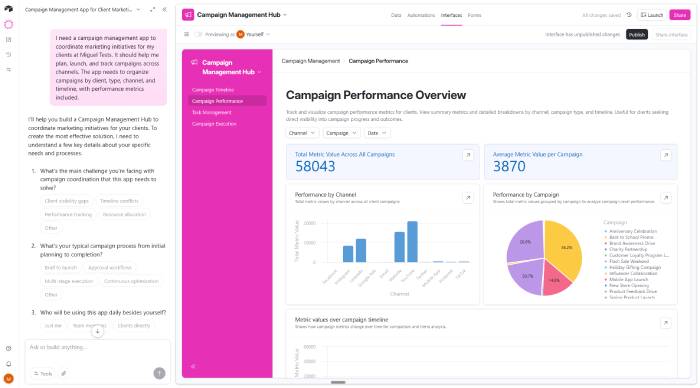Collapse the pink sidebar using bottom arrow
The image size is (700, 388).
click(x=193, y=366)
